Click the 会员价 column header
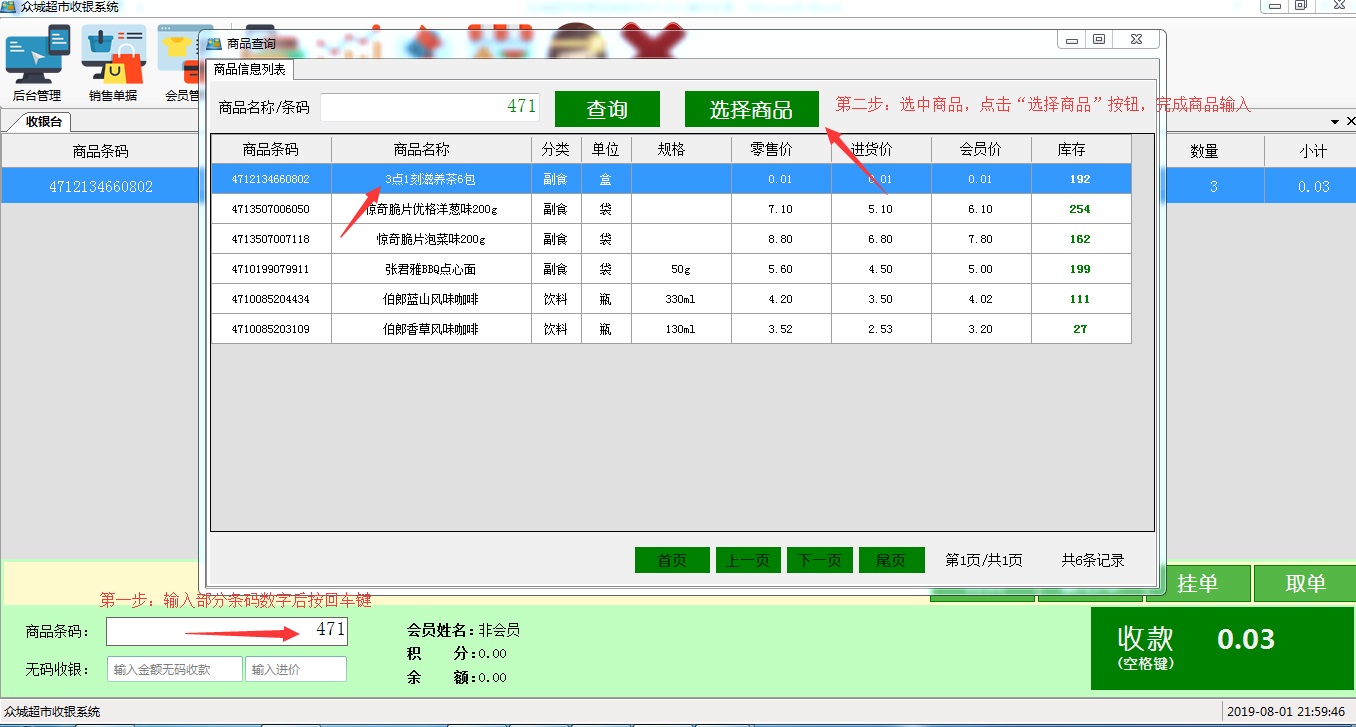The height and width of the screenshot is (727, 1356). (x=981, y=149)
